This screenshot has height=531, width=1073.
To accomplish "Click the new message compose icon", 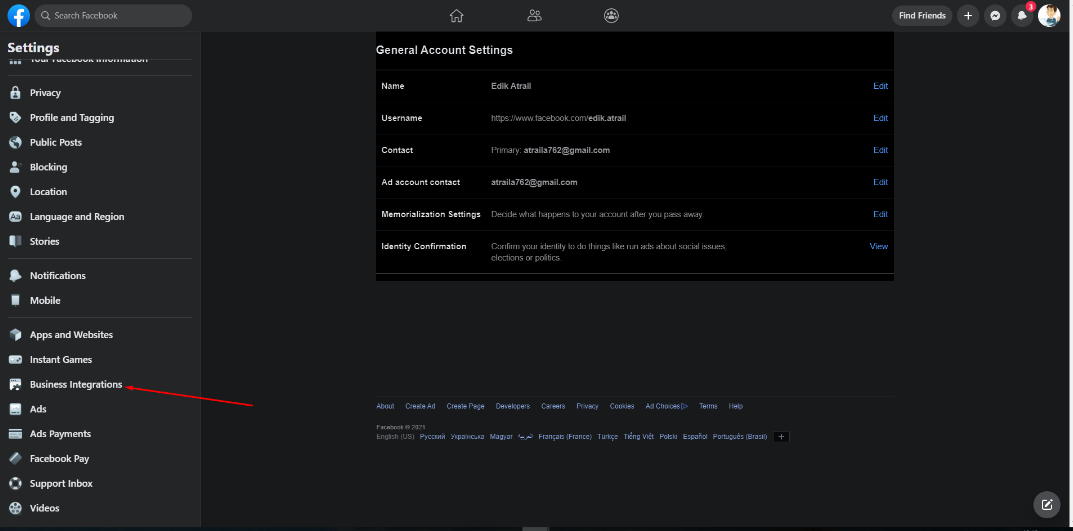I will click(1046, 504).
